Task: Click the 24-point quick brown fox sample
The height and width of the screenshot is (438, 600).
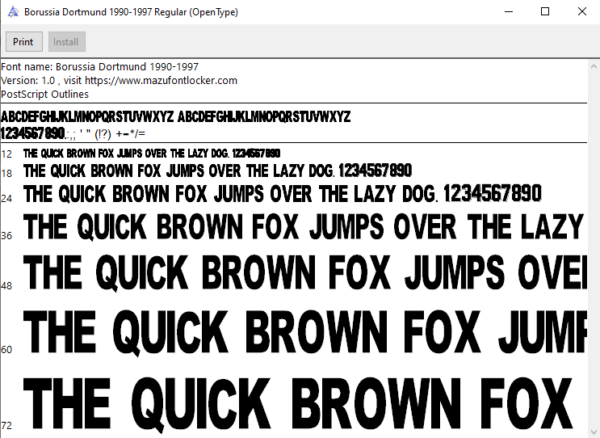Action: pyautogui.click(x=282, y=194)
